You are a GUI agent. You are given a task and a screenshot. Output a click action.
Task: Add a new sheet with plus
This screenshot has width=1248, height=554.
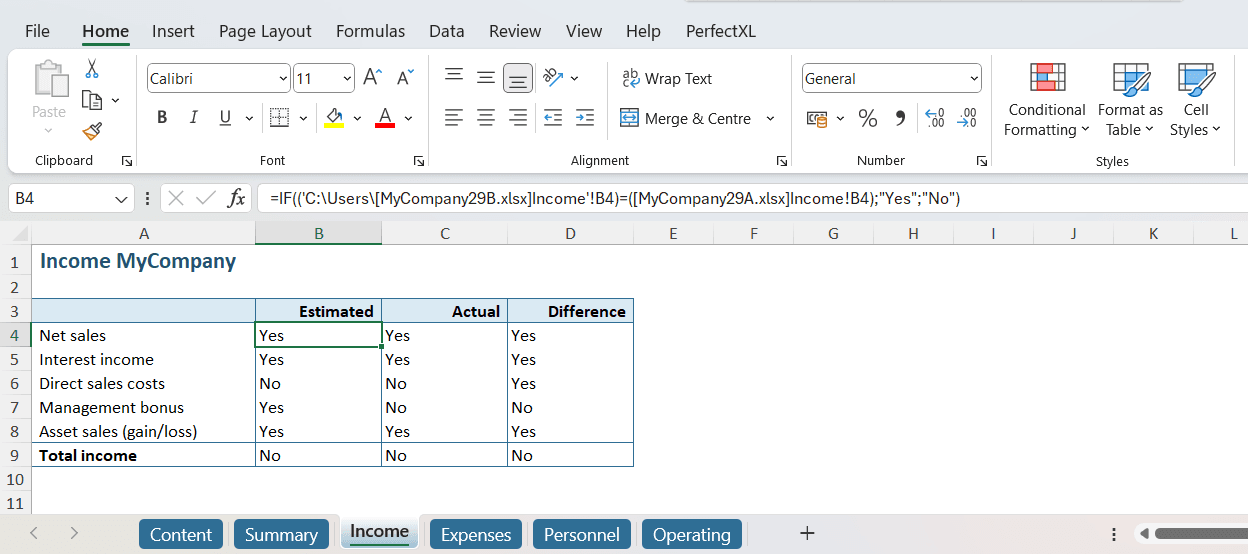(807, 533)
